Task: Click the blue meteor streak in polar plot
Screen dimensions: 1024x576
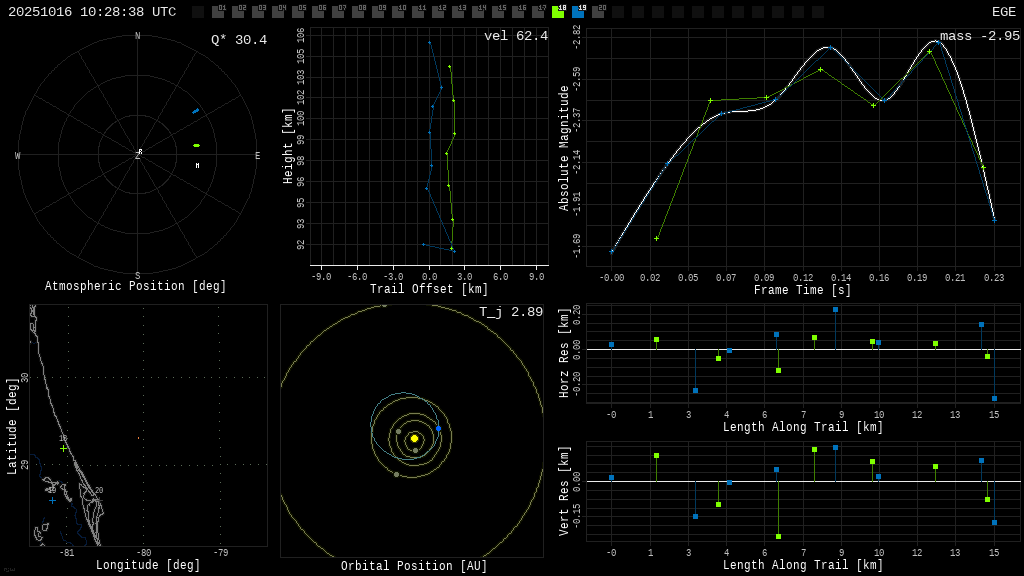Action: tap(196, 111)
